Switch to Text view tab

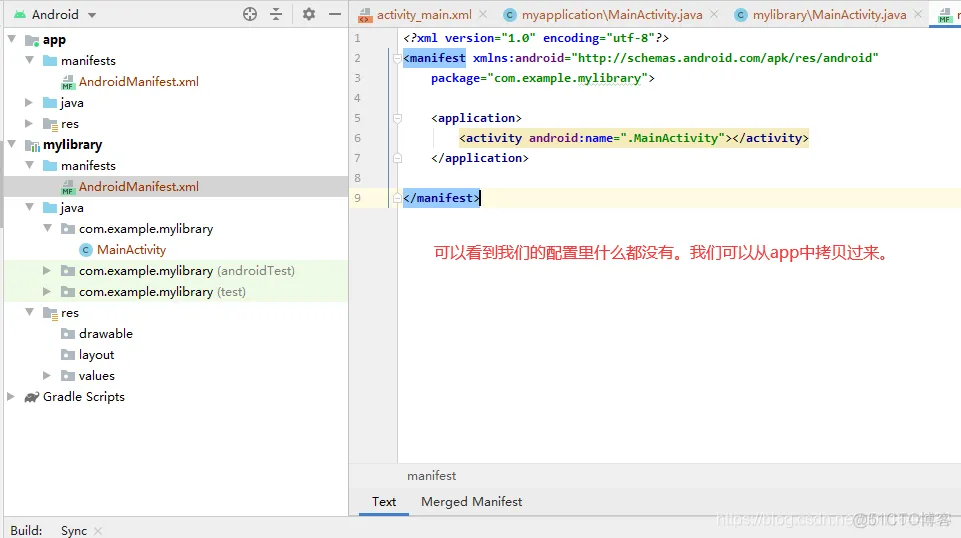(384, 502)
